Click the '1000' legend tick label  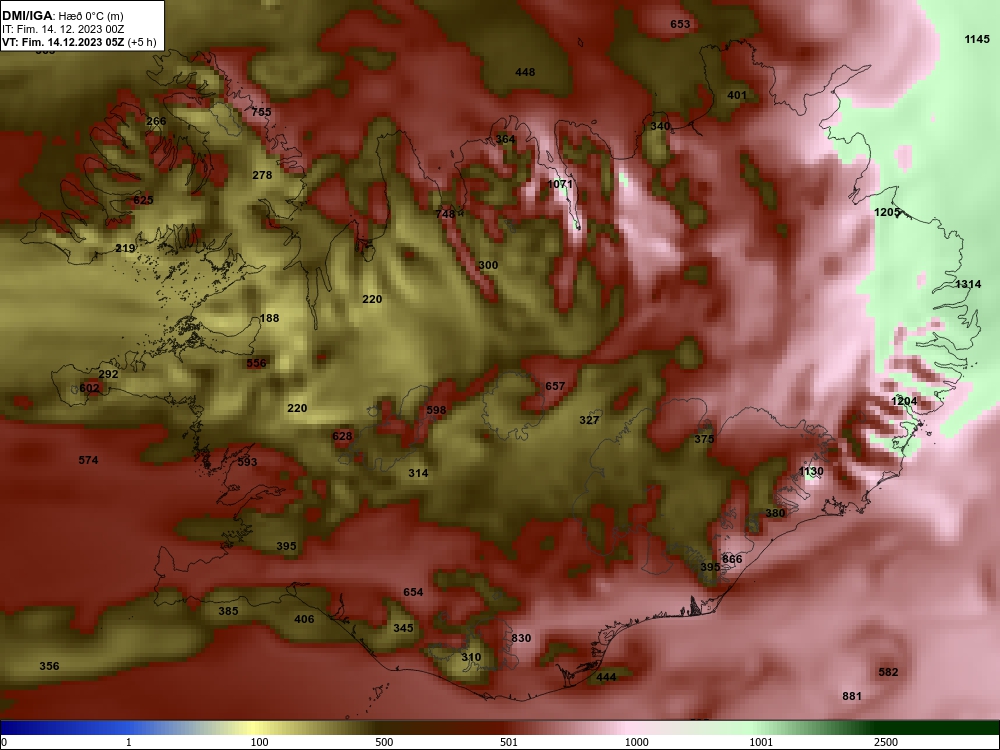click(x=636, y=742)
